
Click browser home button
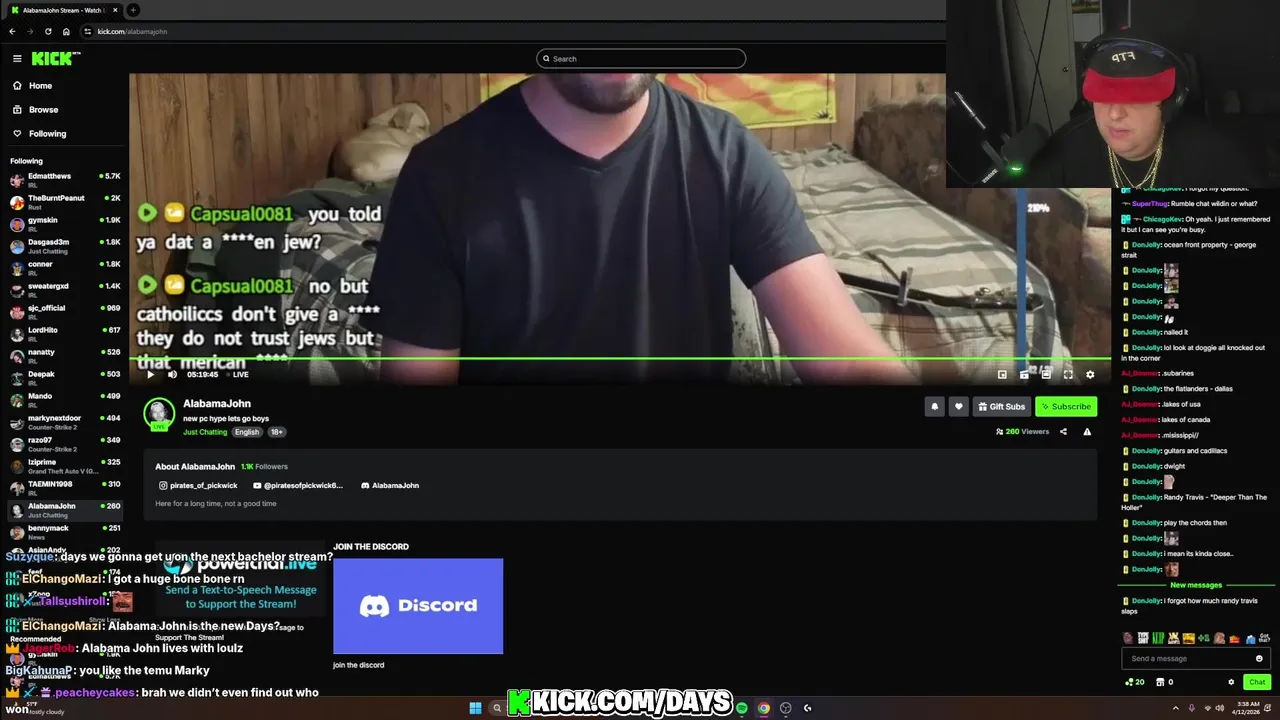[66, 31]
